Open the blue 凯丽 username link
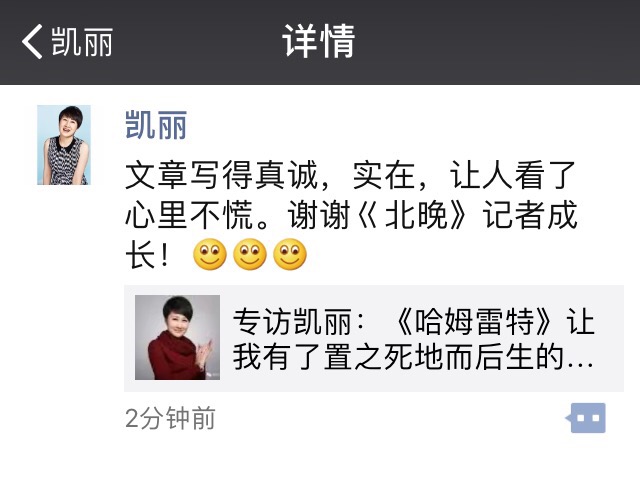The width and height of the screenshot is (640, 490). pyautogui.click(x=156, y=125)
